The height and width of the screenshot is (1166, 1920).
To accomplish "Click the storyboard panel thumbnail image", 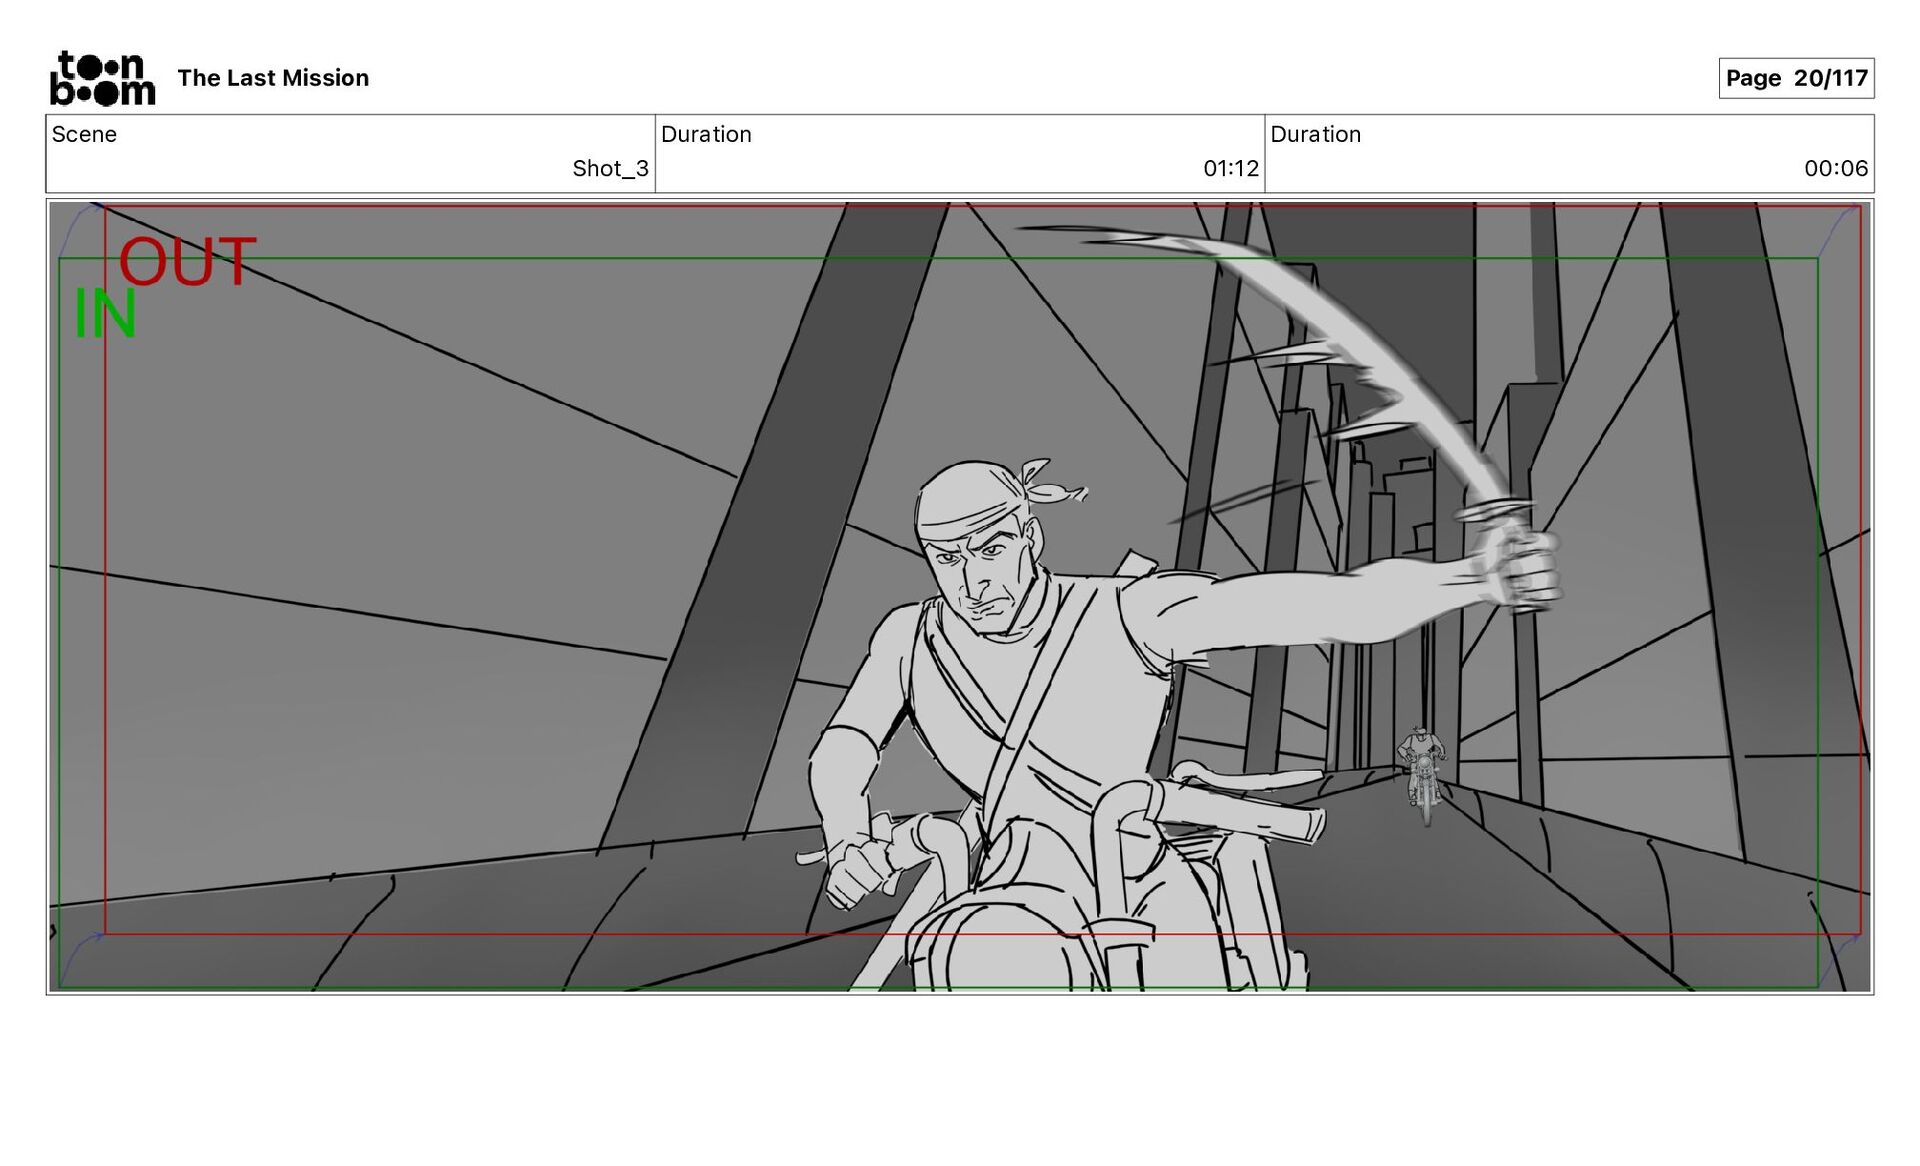I will coord(960,597).
